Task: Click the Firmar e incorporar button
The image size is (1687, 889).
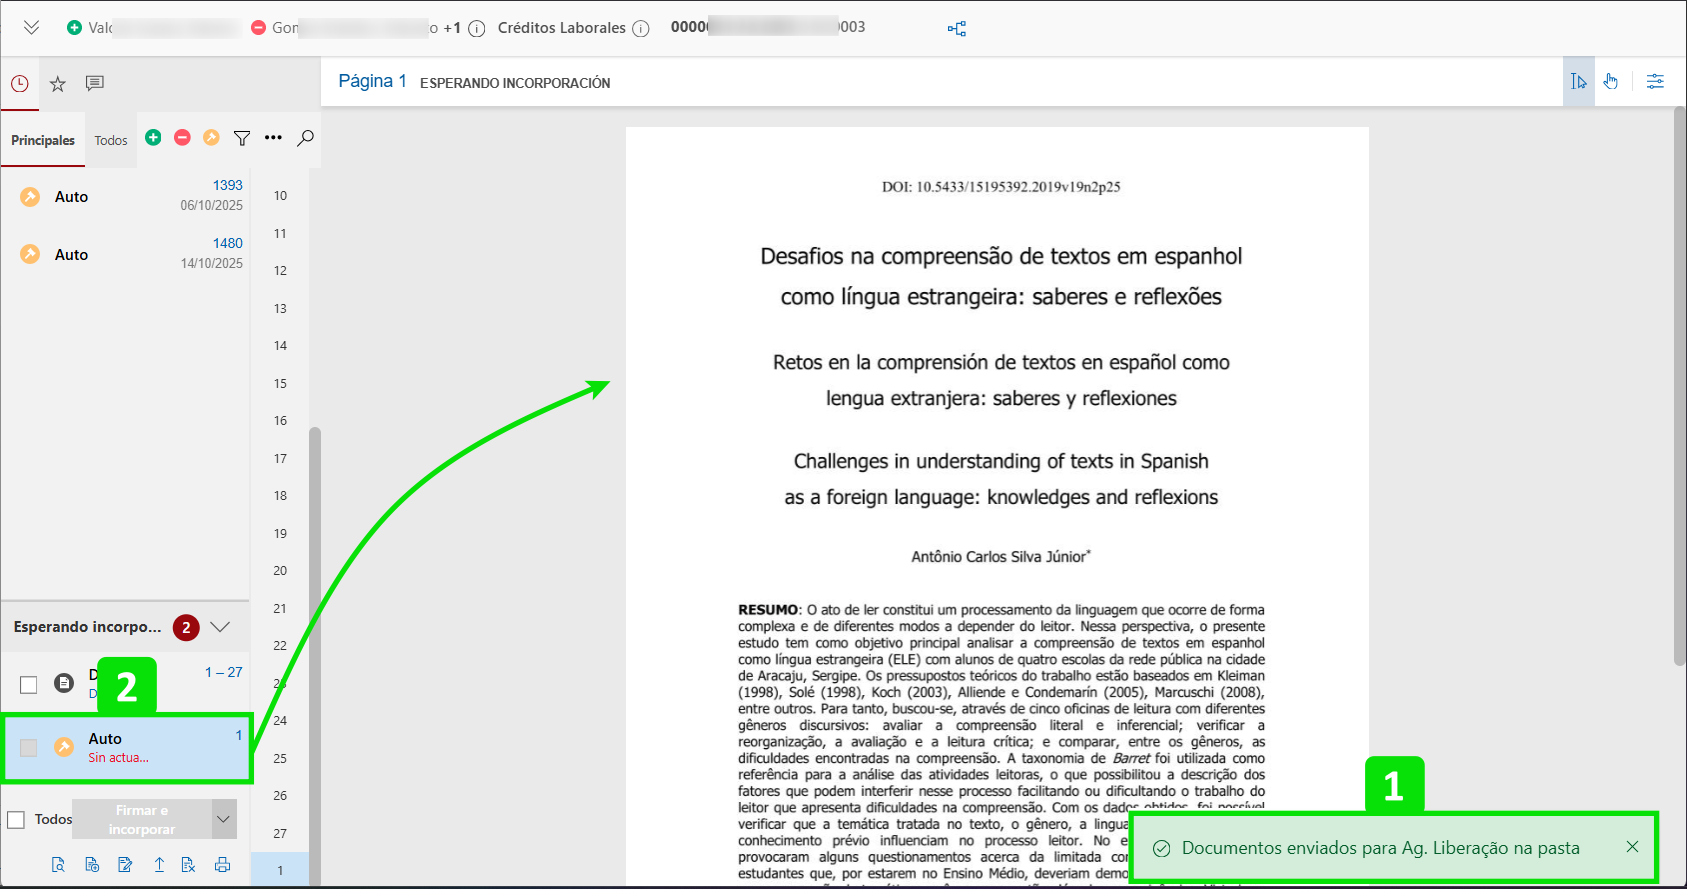Action: pos(142,819)
